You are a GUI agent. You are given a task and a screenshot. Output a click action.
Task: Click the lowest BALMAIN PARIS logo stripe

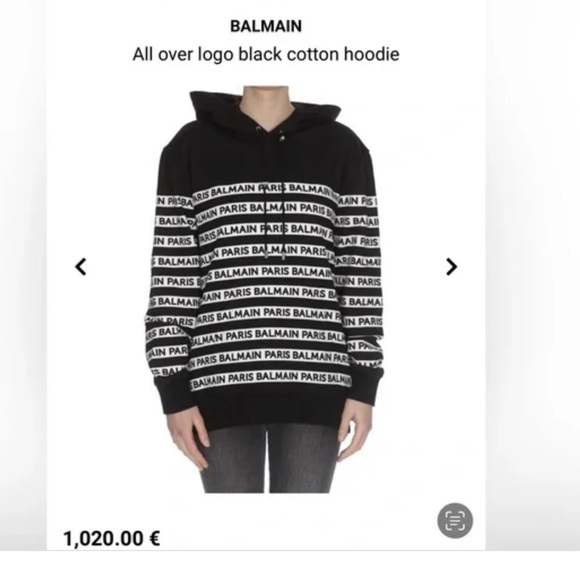point(270,378)
